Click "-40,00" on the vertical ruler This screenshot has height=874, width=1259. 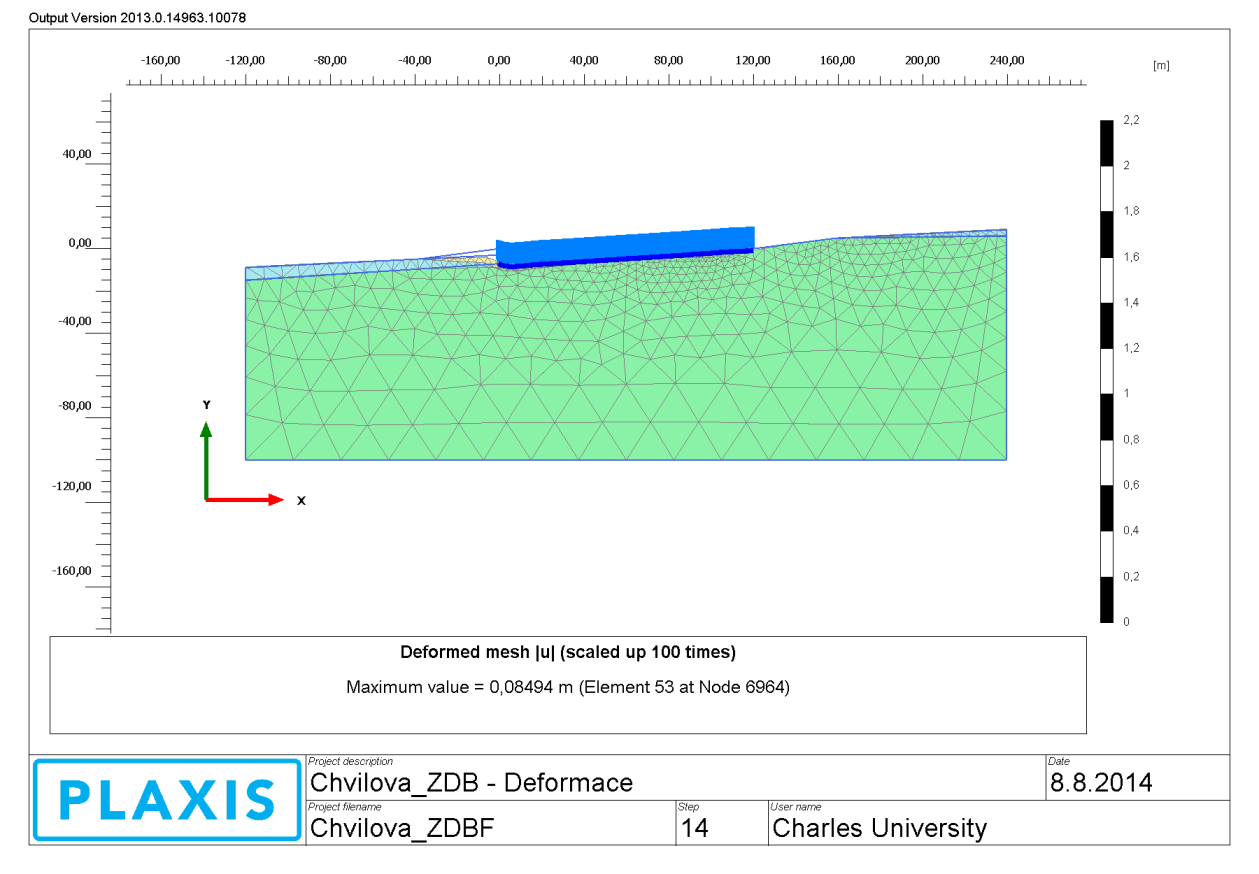pyautogui.click(x=75, y=321)
